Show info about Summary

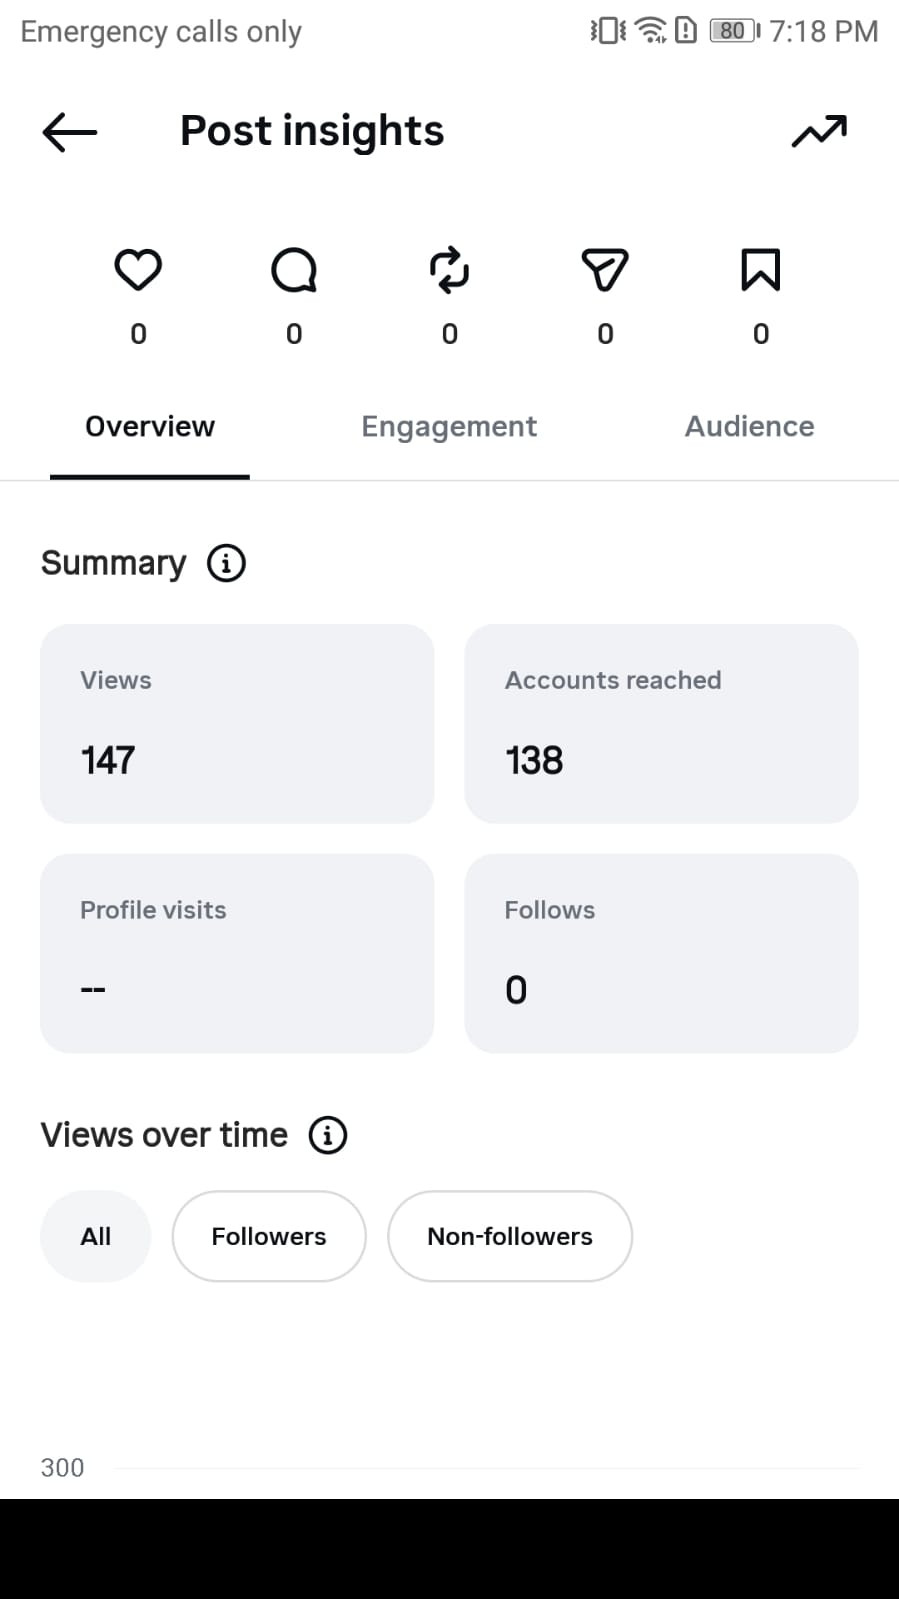point(226,563)
